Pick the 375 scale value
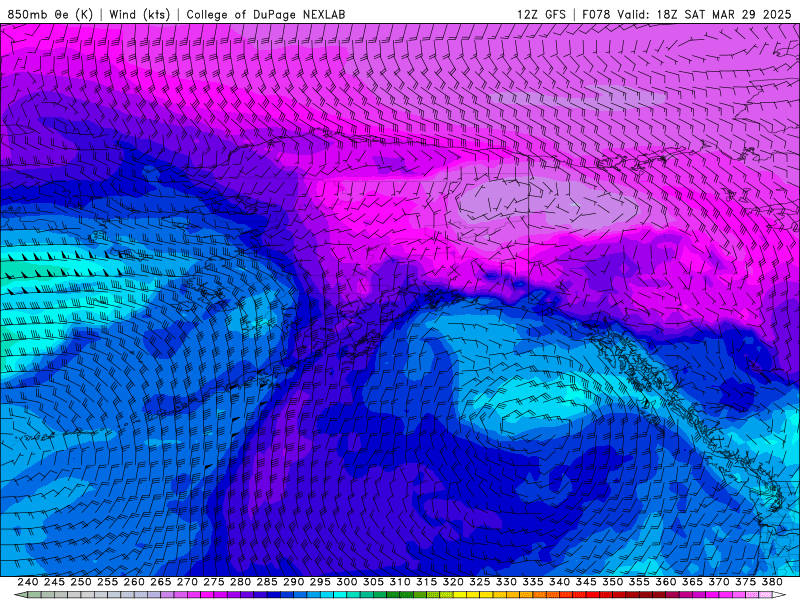 [745, 582]
